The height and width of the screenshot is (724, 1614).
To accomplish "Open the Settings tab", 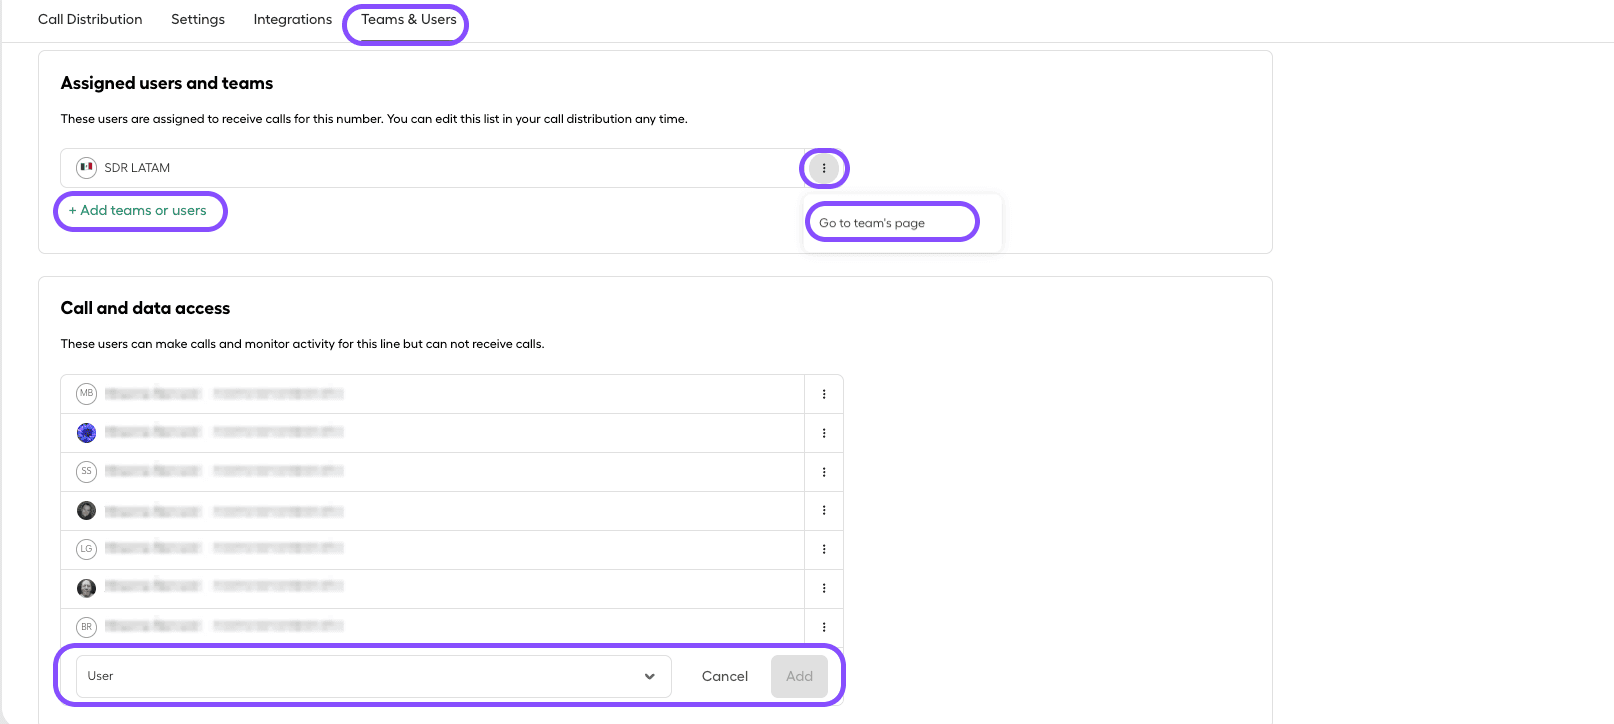I will 197,19.
